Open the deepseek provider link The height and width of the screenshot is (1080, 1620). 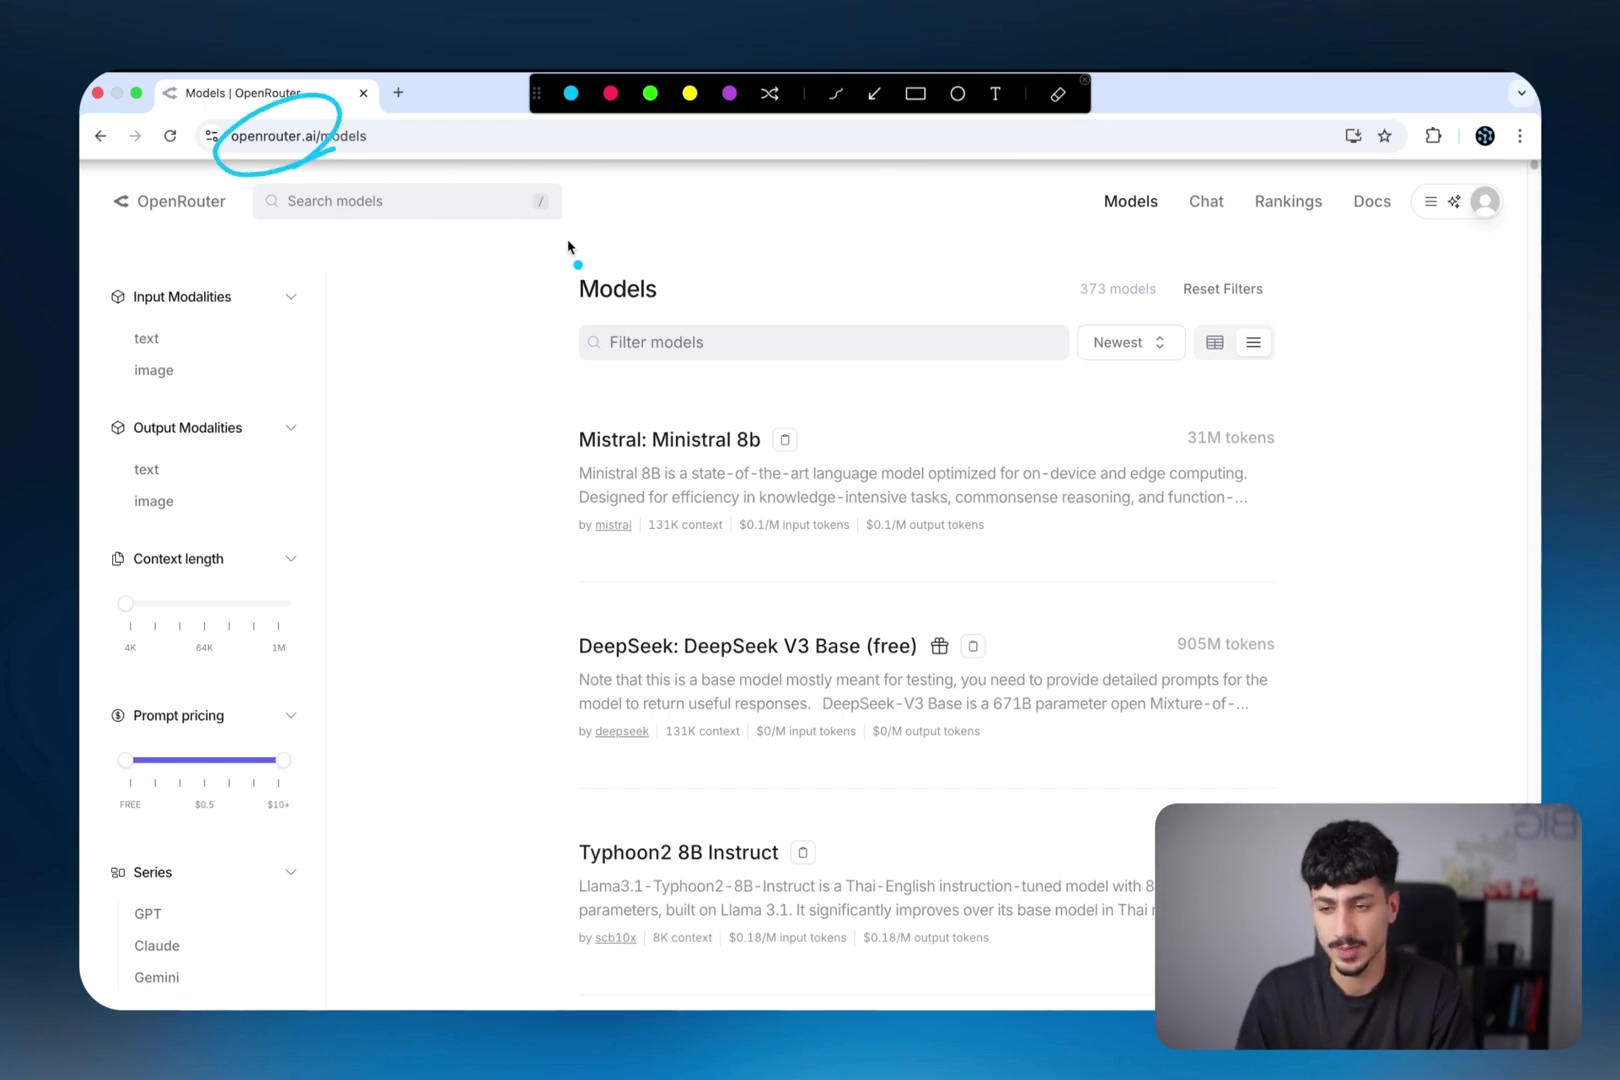[622, 732]
